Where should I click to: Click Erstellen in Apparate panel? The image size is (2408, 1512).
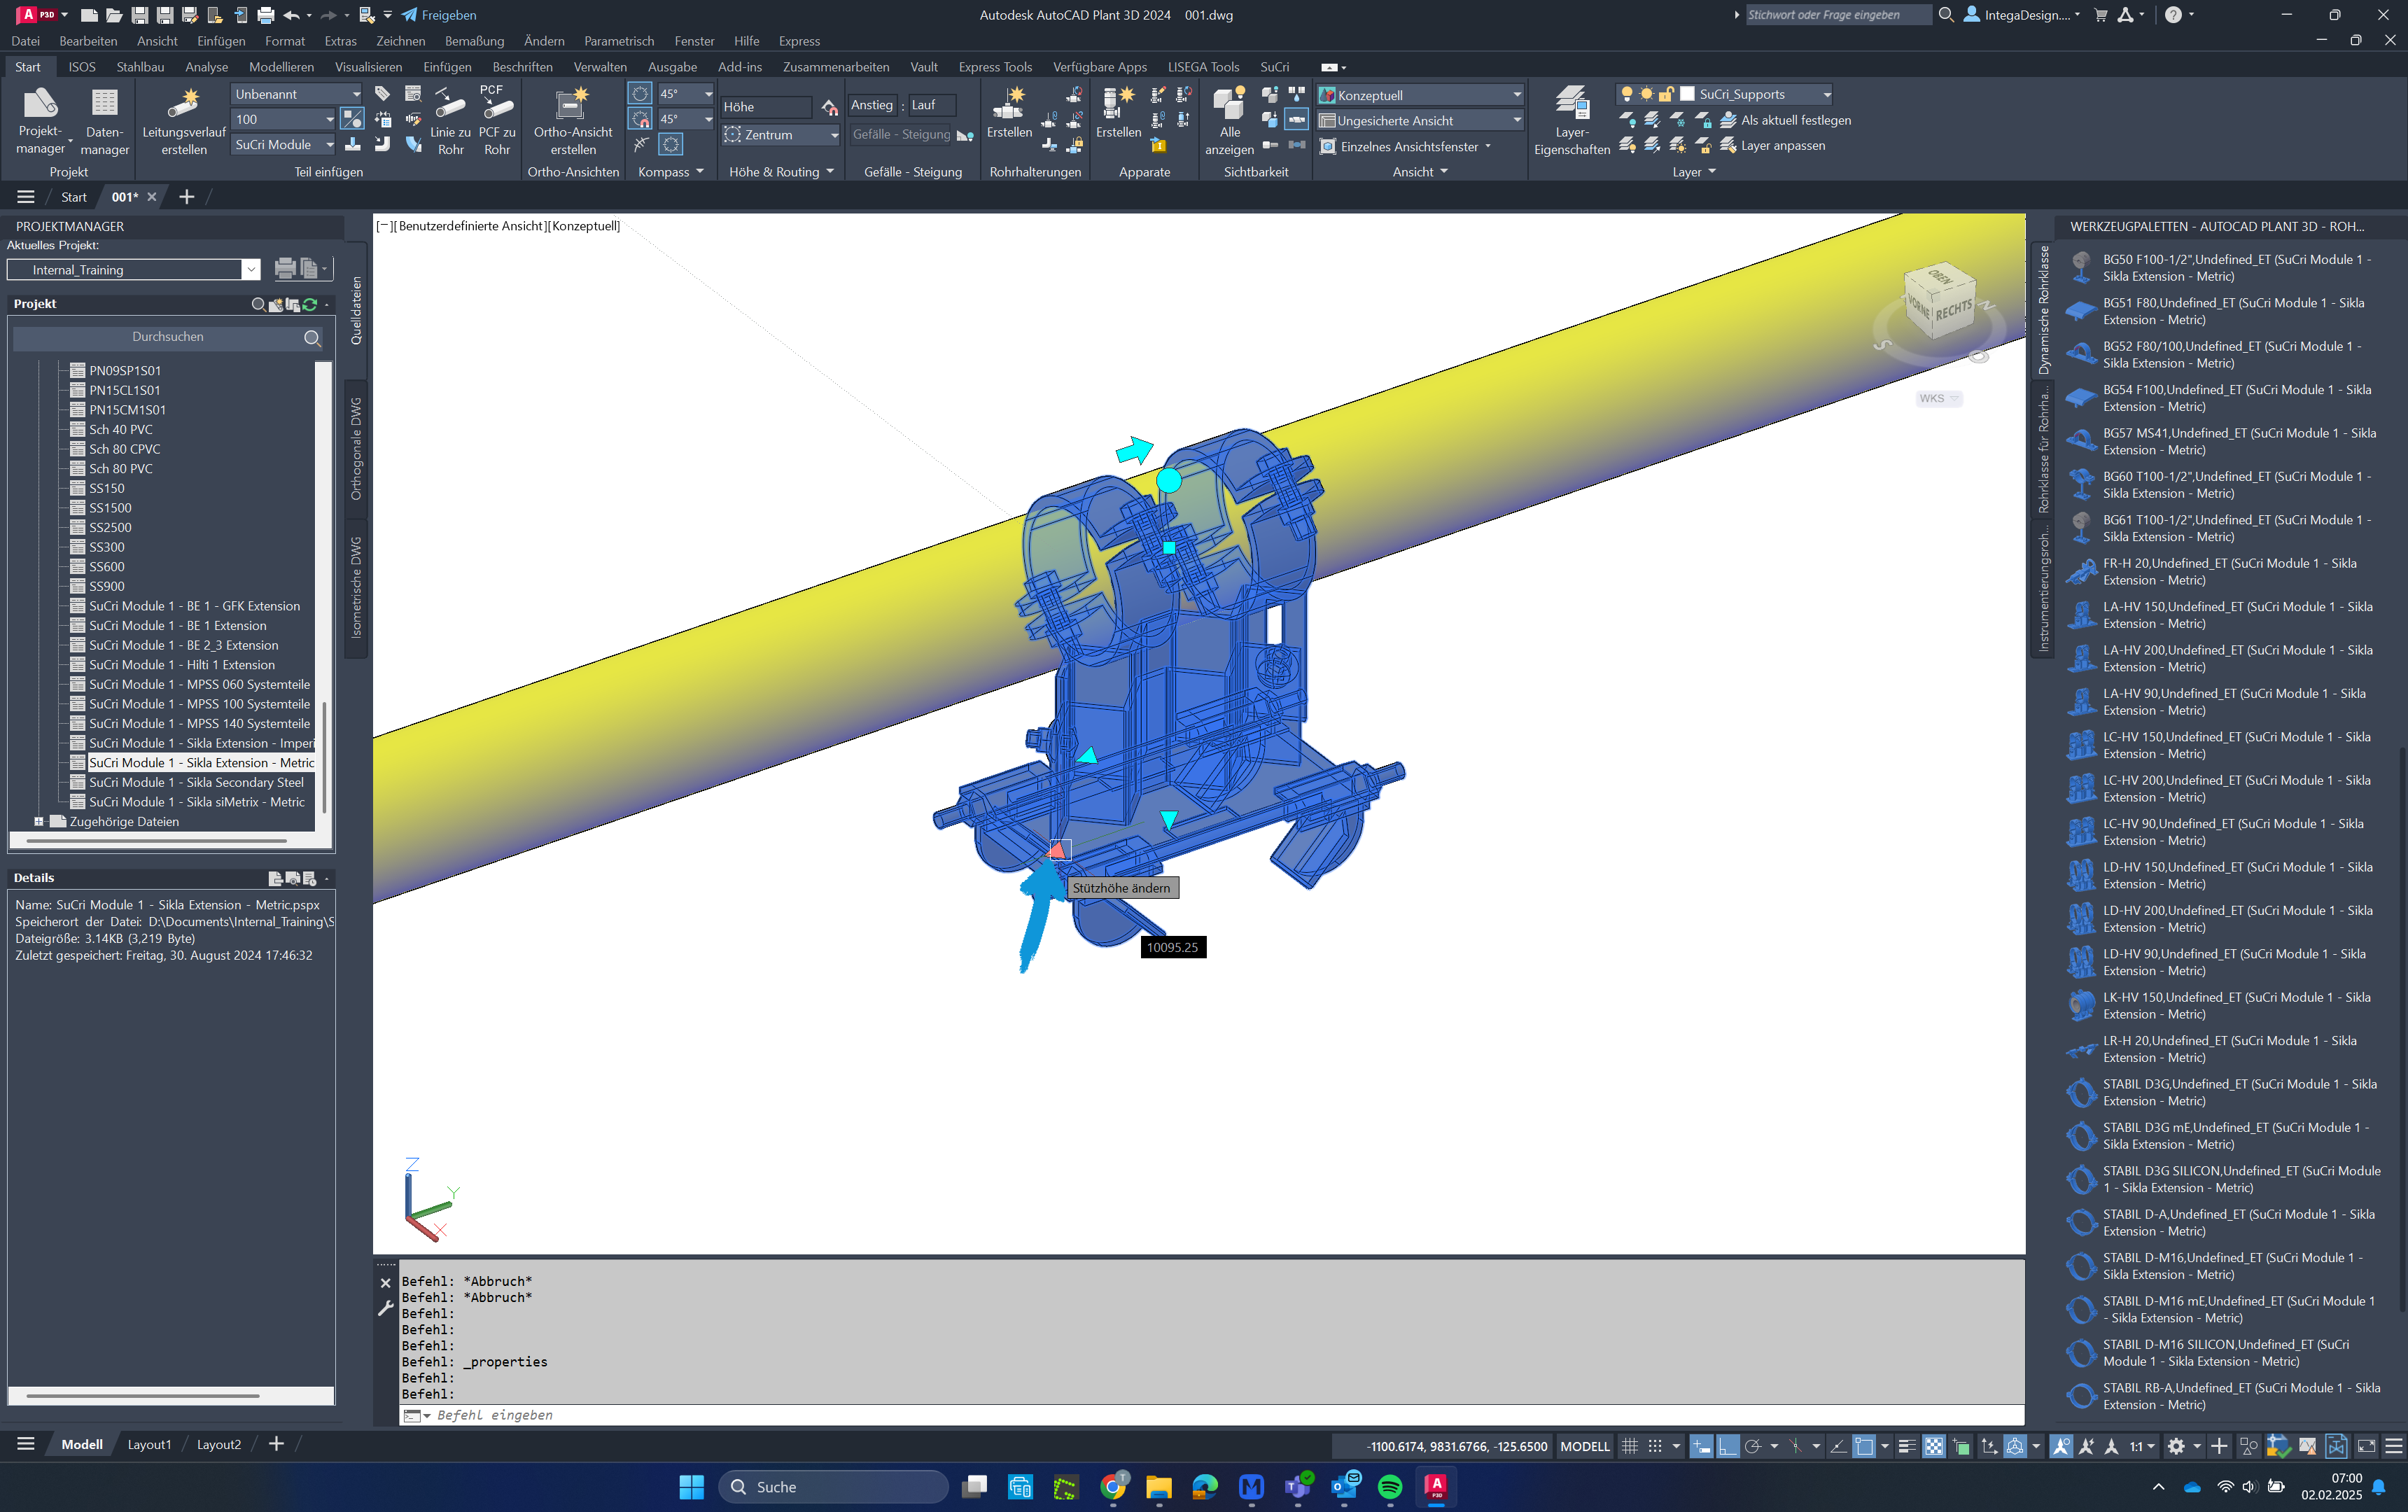pos(1118,112)
